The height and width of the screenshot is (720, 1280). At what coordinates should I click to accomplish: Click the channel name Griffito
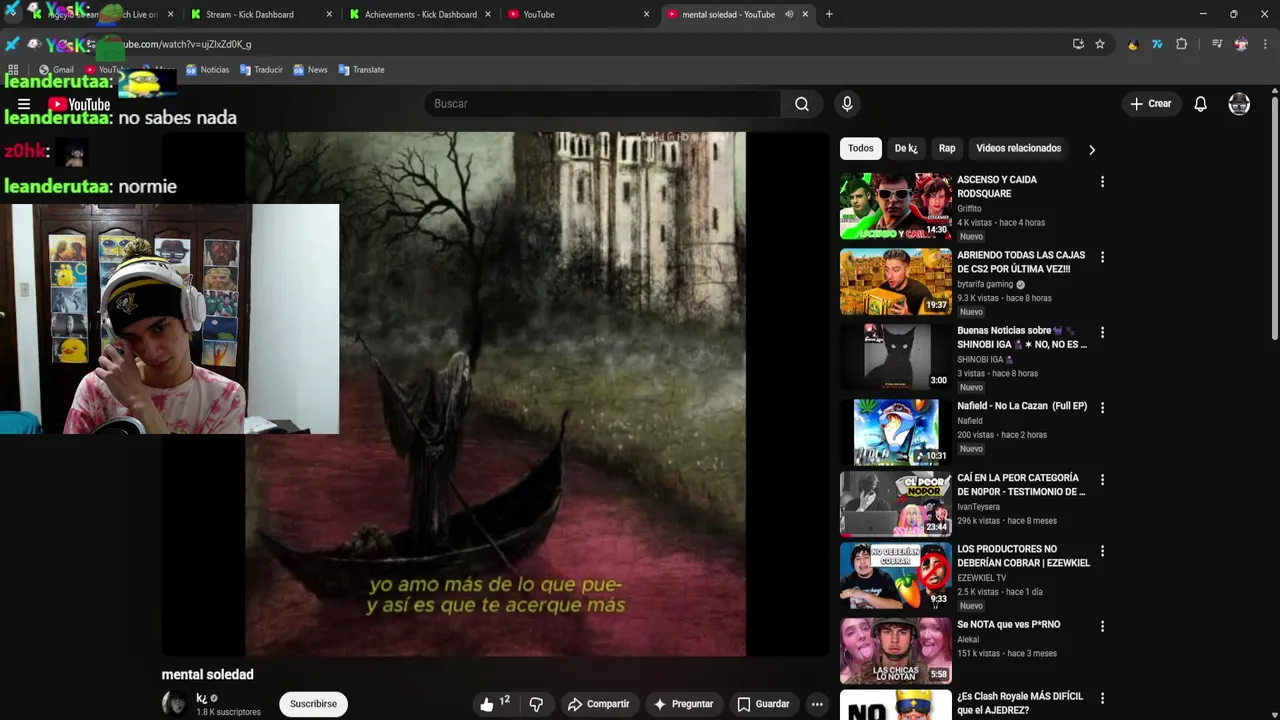(x=969, y=209)
